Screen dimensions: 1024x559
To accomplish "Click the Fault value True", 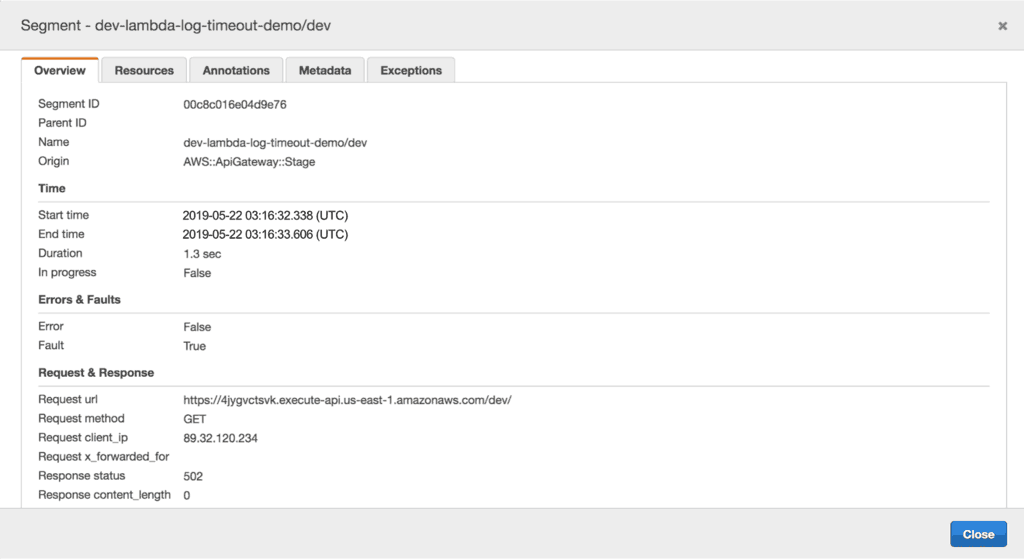I will click(x=195, y=346).
